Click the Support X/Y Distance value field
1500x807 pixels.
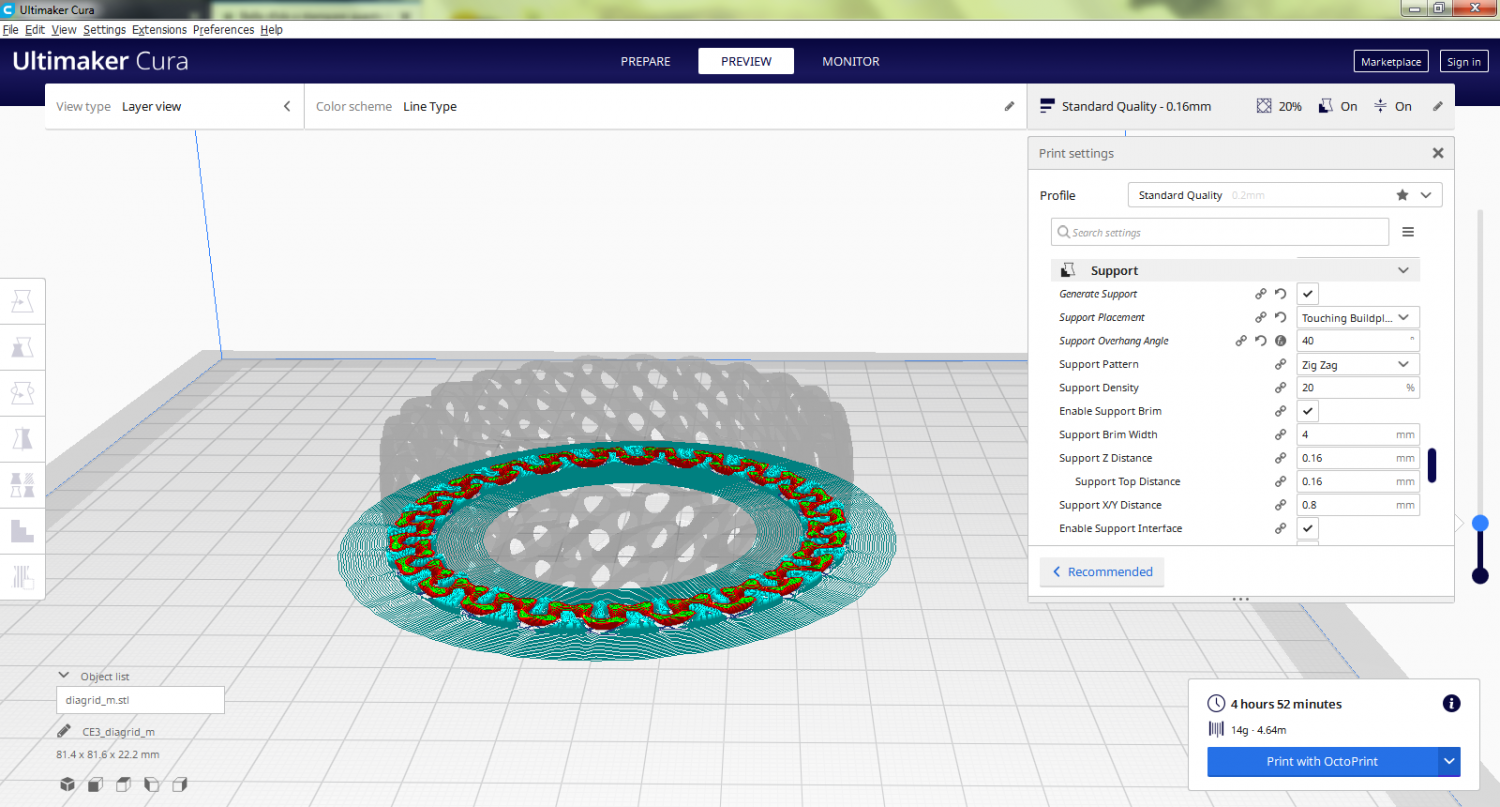click(x=1358, y=505)
